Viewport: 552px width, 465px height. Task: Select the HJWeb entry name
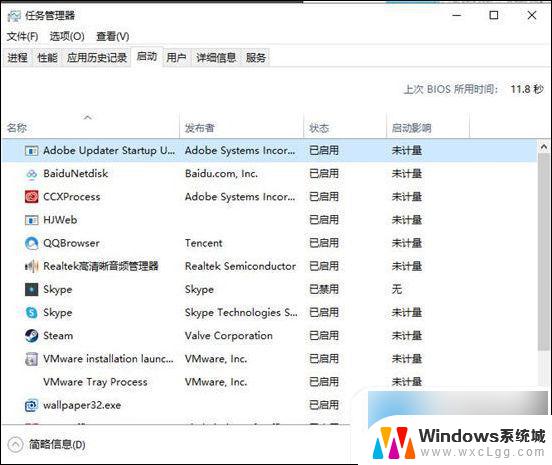point(60,220)
